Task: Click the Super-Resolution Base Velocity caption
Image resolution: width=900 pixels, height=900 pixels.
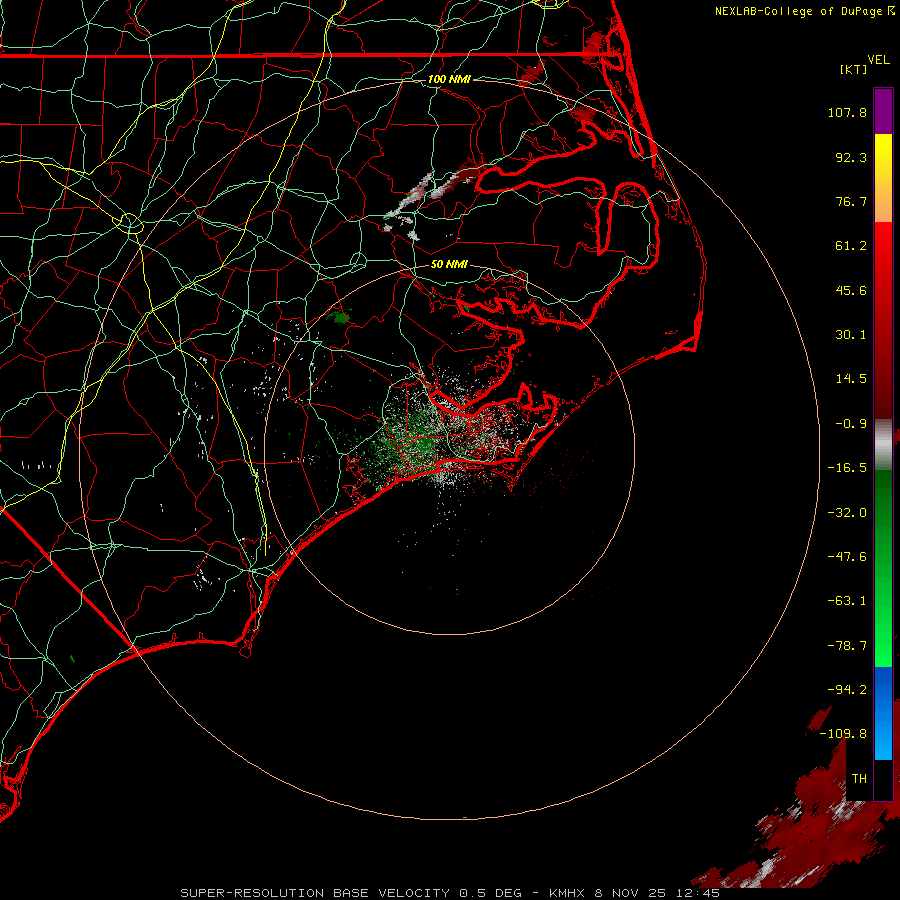Action: pos(449,893)
